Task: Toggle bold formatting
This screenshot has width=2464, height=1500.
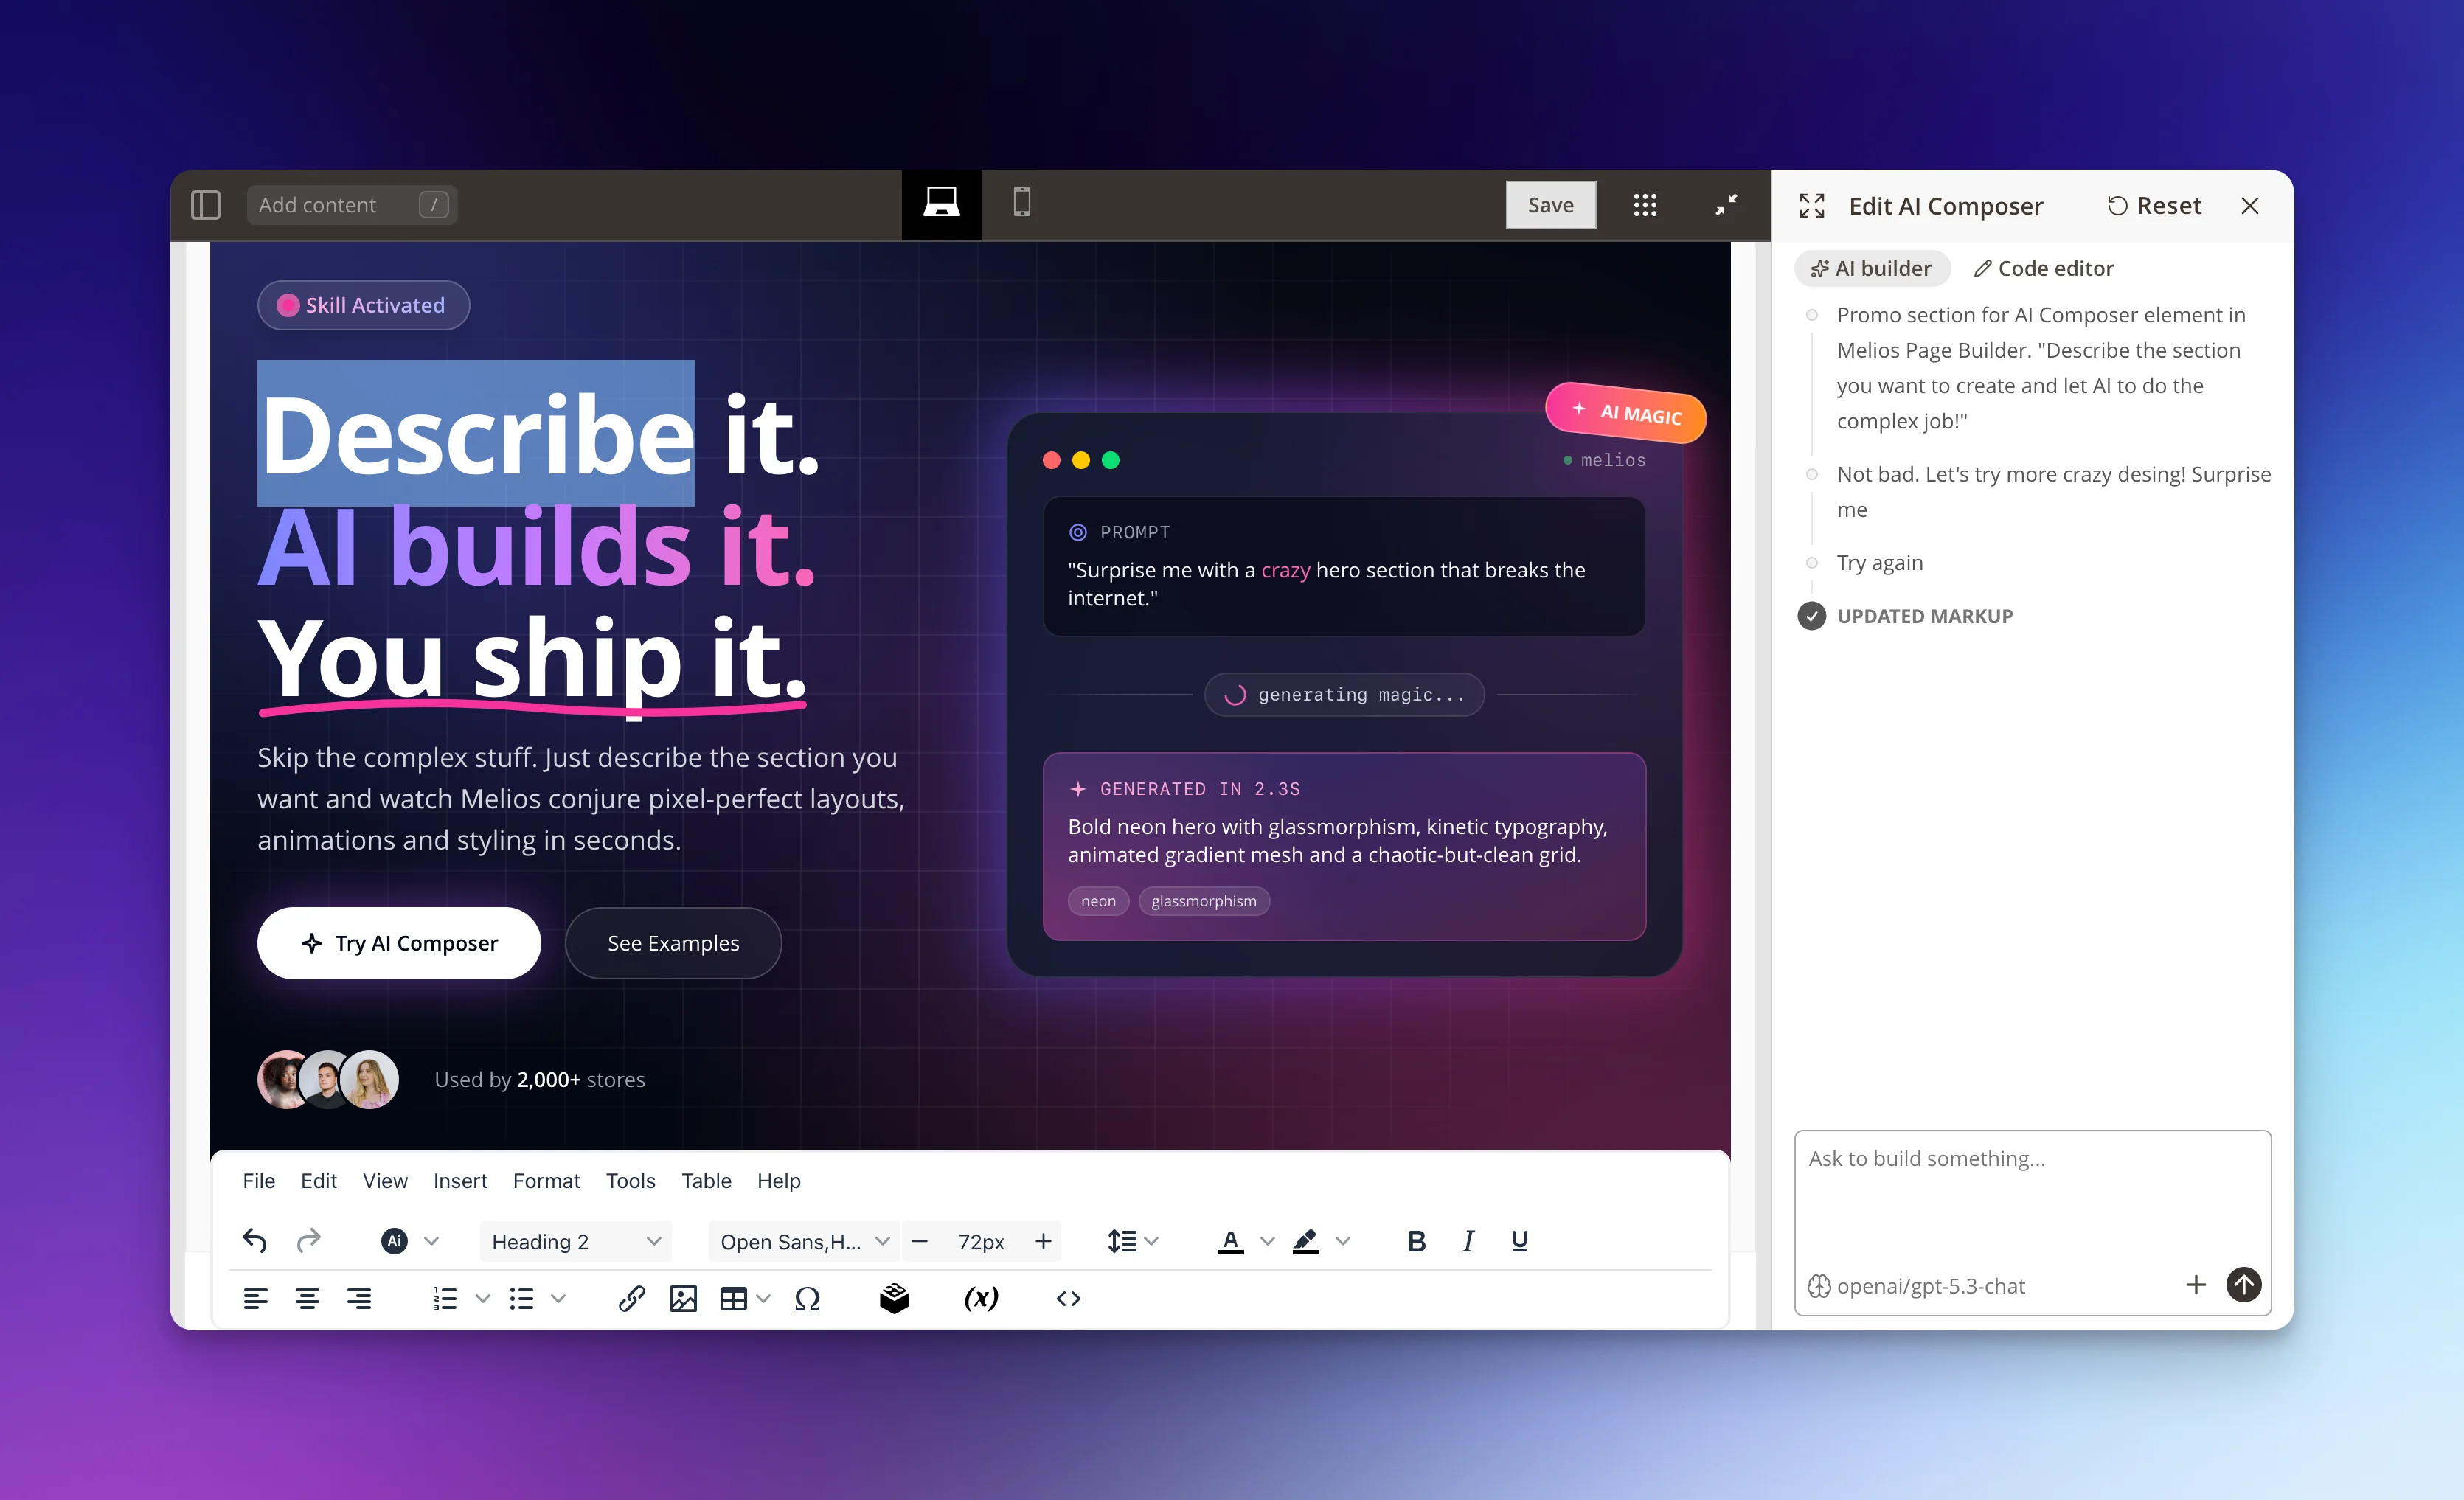Action: 1416,1241
